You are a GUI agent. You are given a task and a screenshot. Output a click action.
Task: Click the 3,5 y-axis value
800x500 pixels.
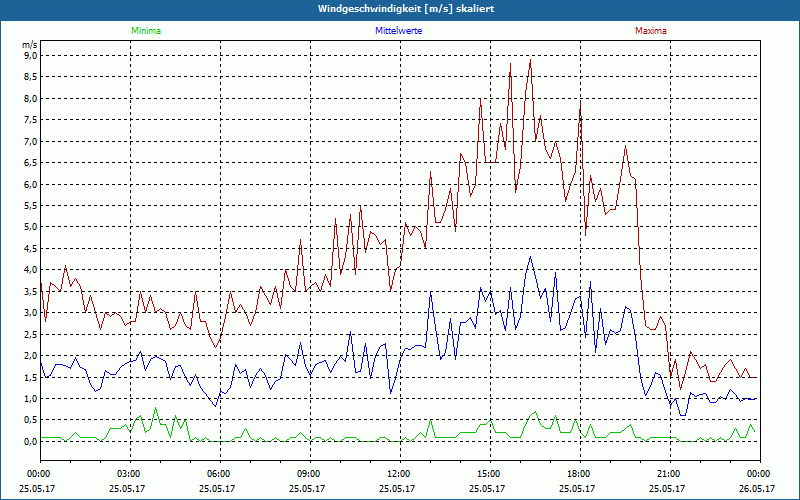click(x=31, y=291)
